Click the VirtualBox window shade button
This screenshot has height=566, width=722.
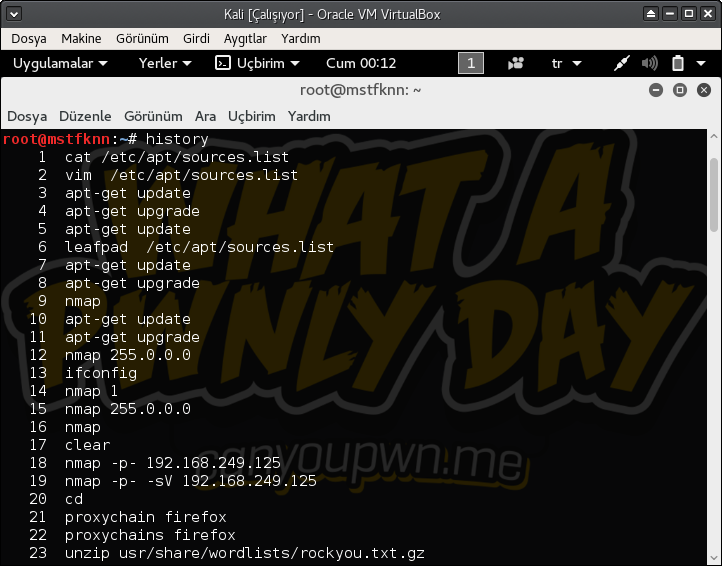[x=653, y=14]
